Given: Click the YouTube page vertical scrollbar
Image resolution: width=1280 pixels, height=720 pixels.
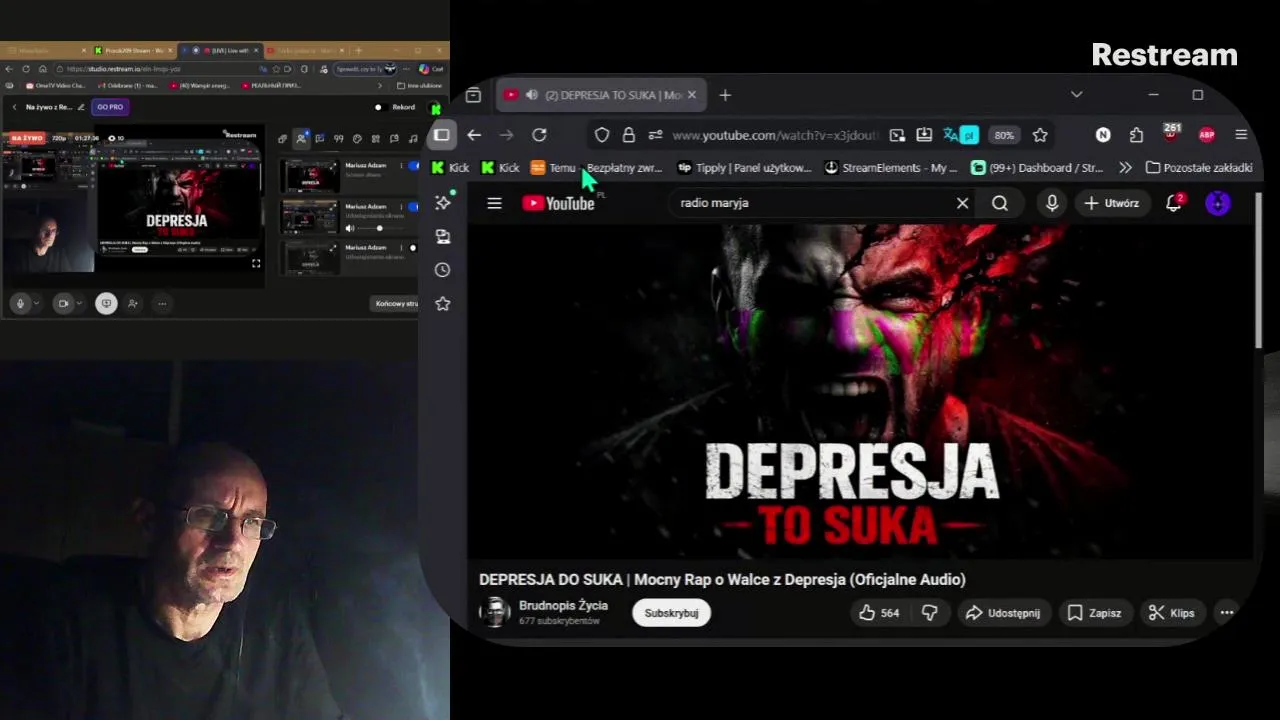Looking at the screenshot, I should pyautogui.click(x=1258, y=270).
